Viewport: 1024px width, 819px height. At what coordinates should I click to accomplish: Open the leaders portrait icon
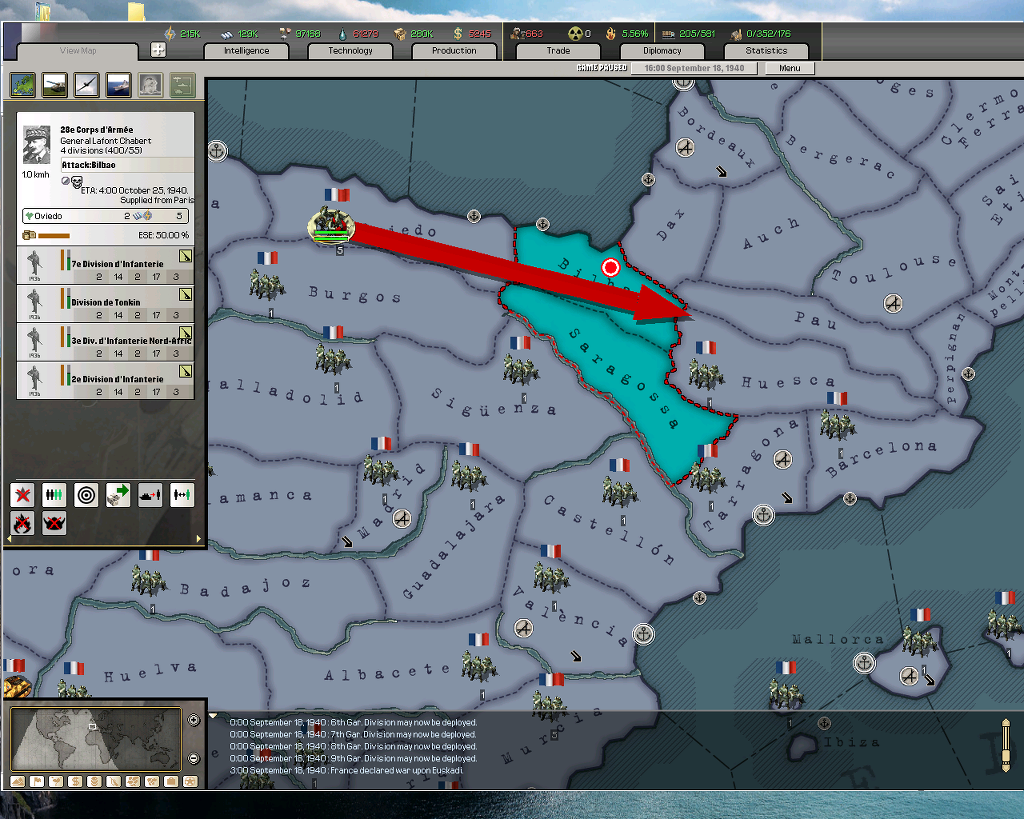[x=150, y=85]
